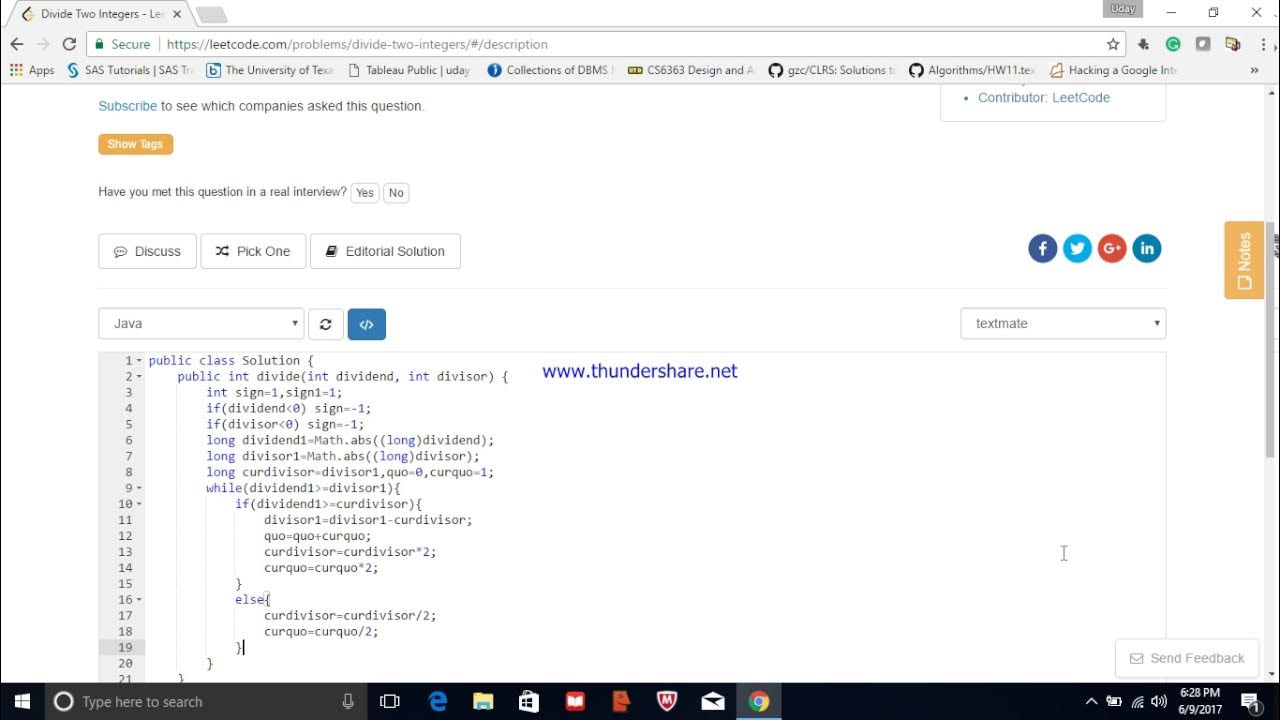Open the Notes side tab
The height and width of the screenshot is (720, 1280).
point(1244,260)
